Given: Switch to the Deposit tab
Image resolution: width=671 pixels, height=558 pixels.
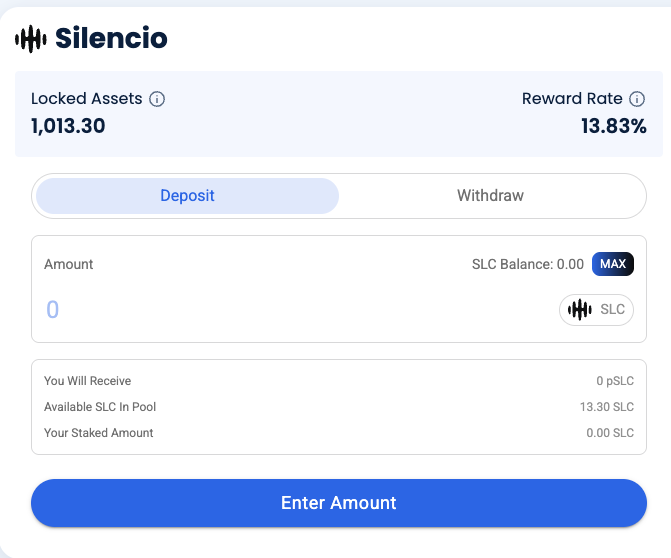Looking at the screenshot, I should click(x=188, y=196).
